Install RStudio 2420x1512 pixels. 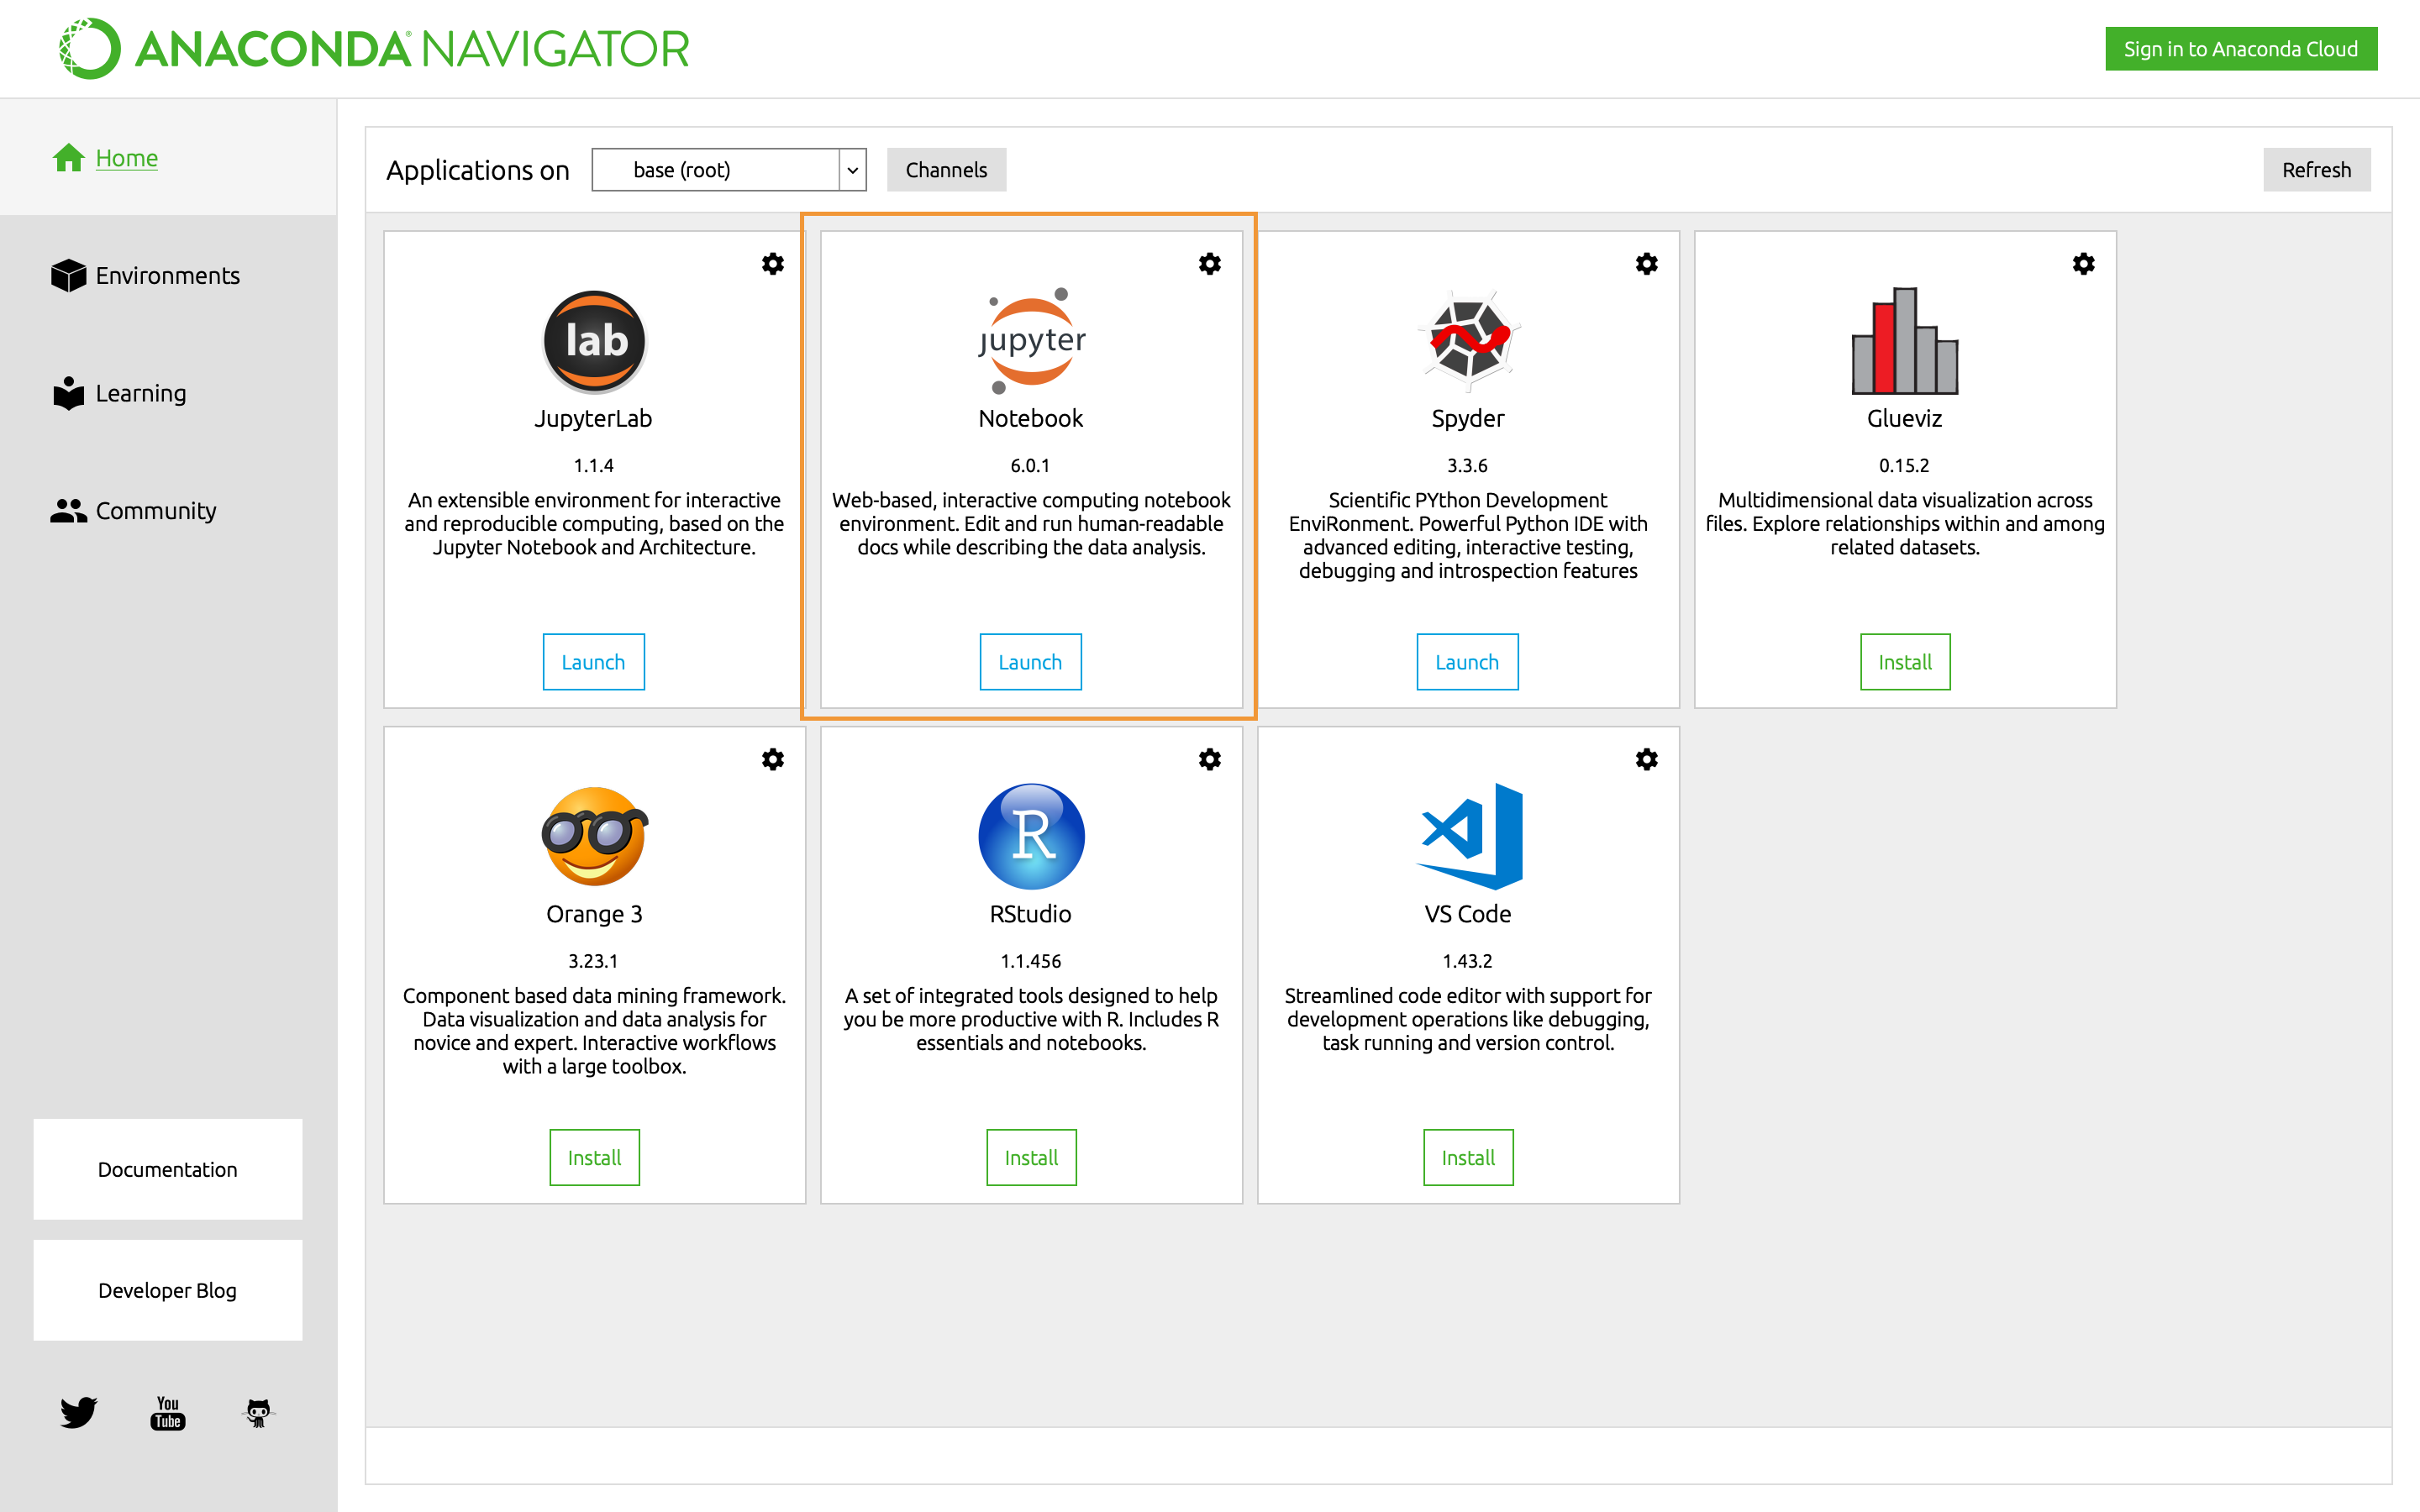pos(1031,1157)
